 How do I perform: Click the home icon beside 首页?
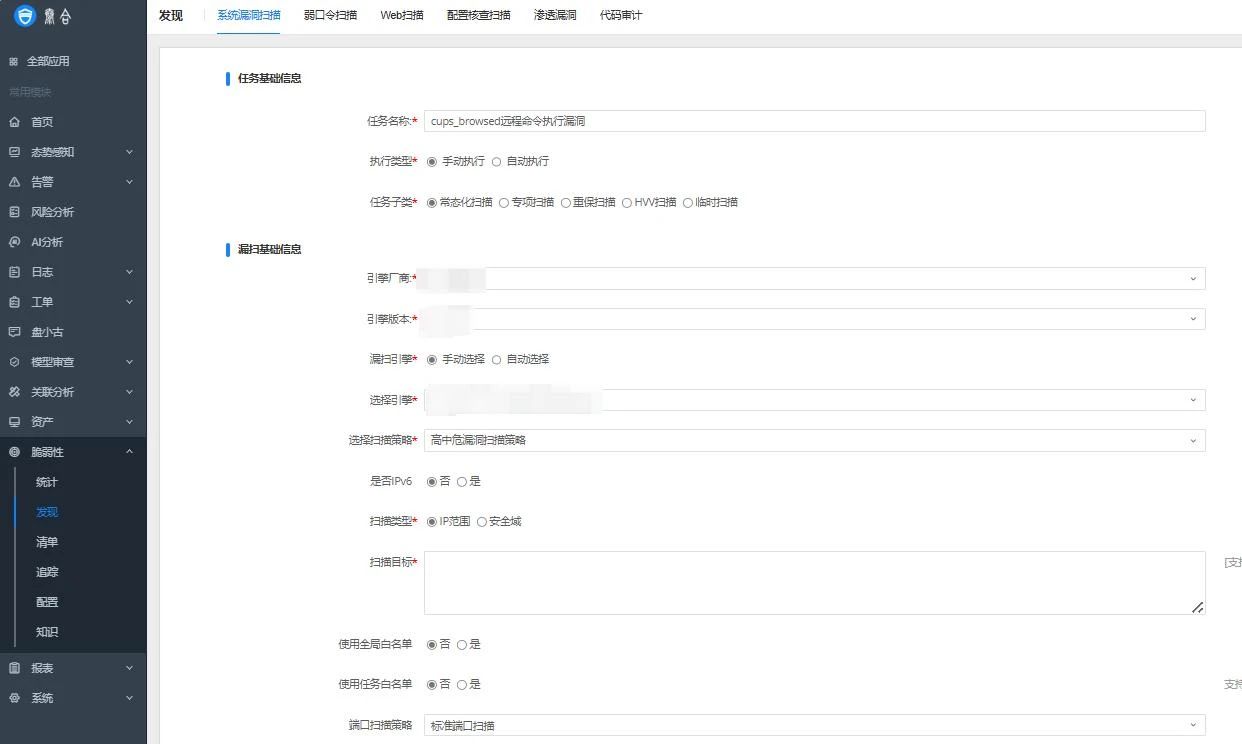14,122
